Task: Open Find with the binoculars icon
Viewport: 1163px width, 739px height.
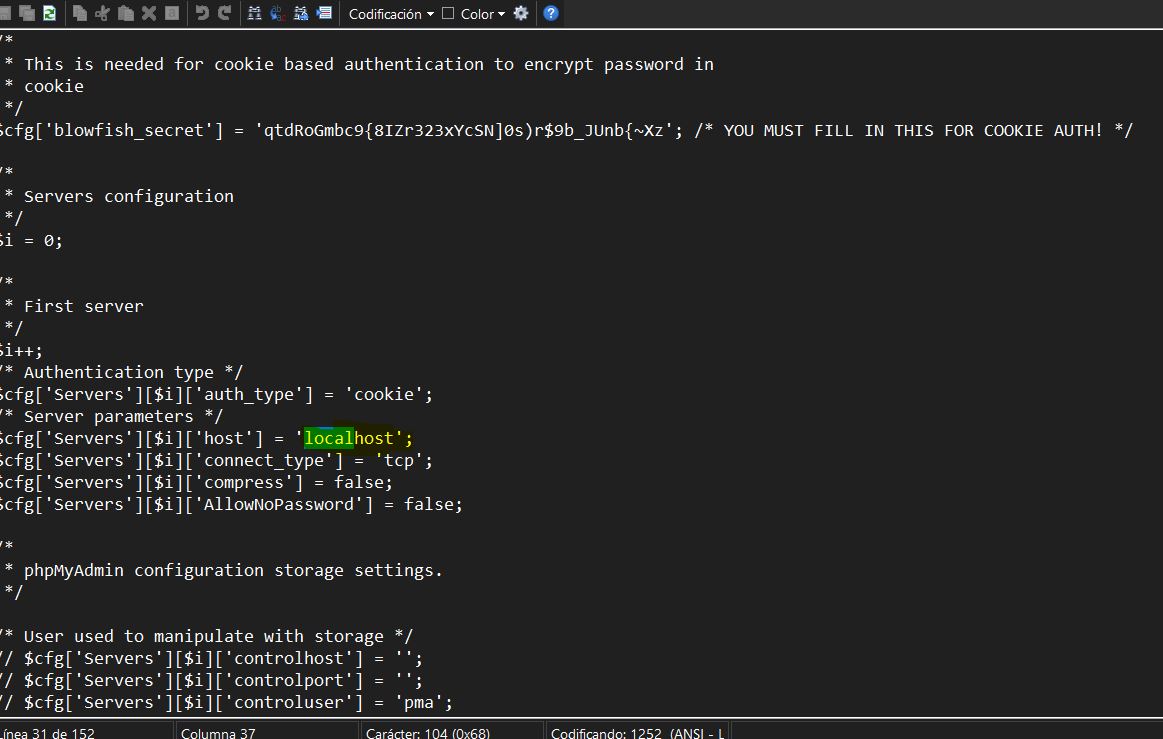Action: [254, 13]
